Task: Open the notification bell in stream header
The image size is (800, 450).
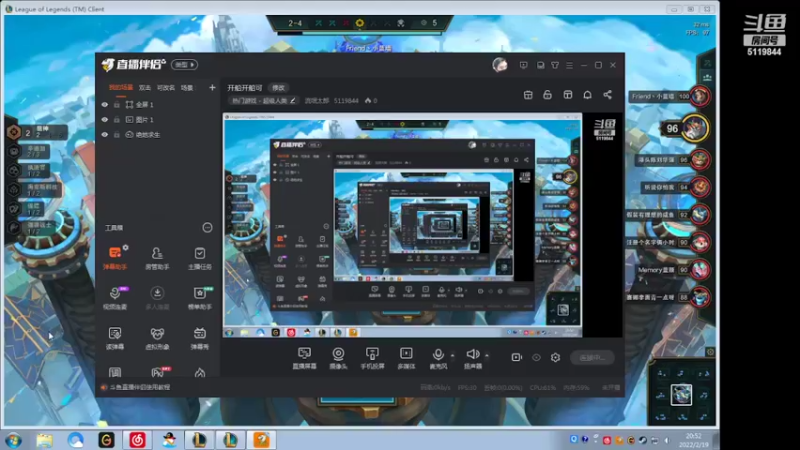Action: point(587,95)
